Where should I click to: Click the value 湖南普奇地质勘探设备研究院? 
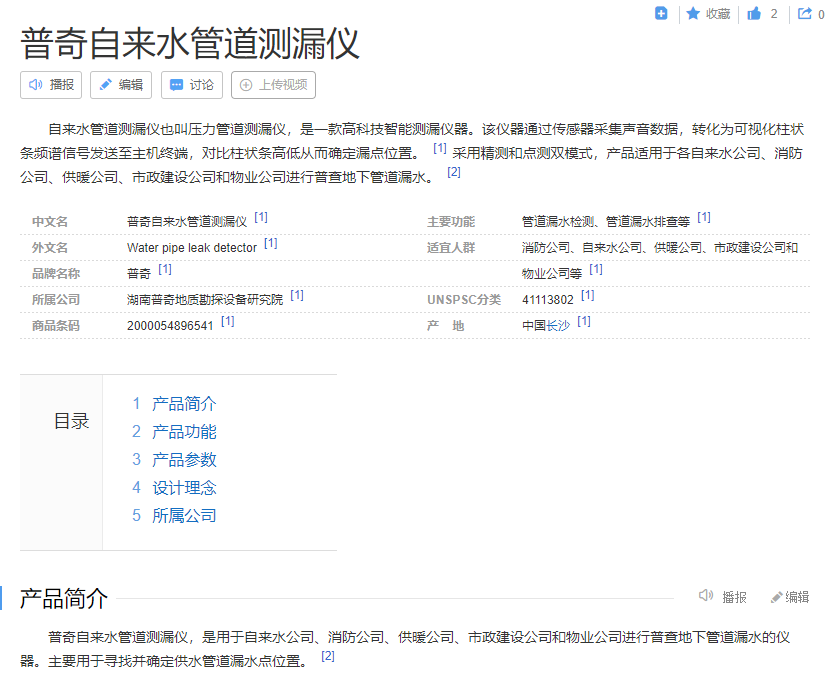205,300
